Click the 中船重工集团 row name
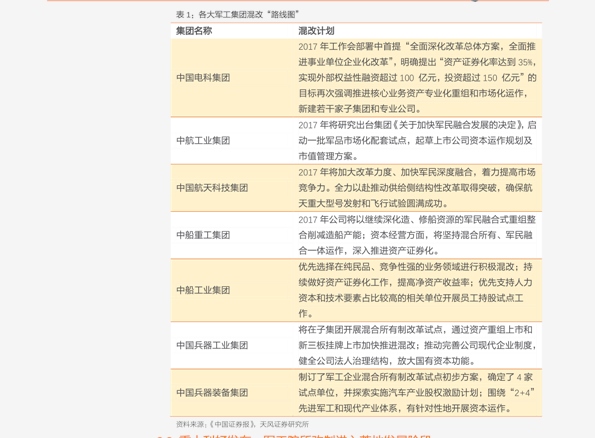 [203, 235]
